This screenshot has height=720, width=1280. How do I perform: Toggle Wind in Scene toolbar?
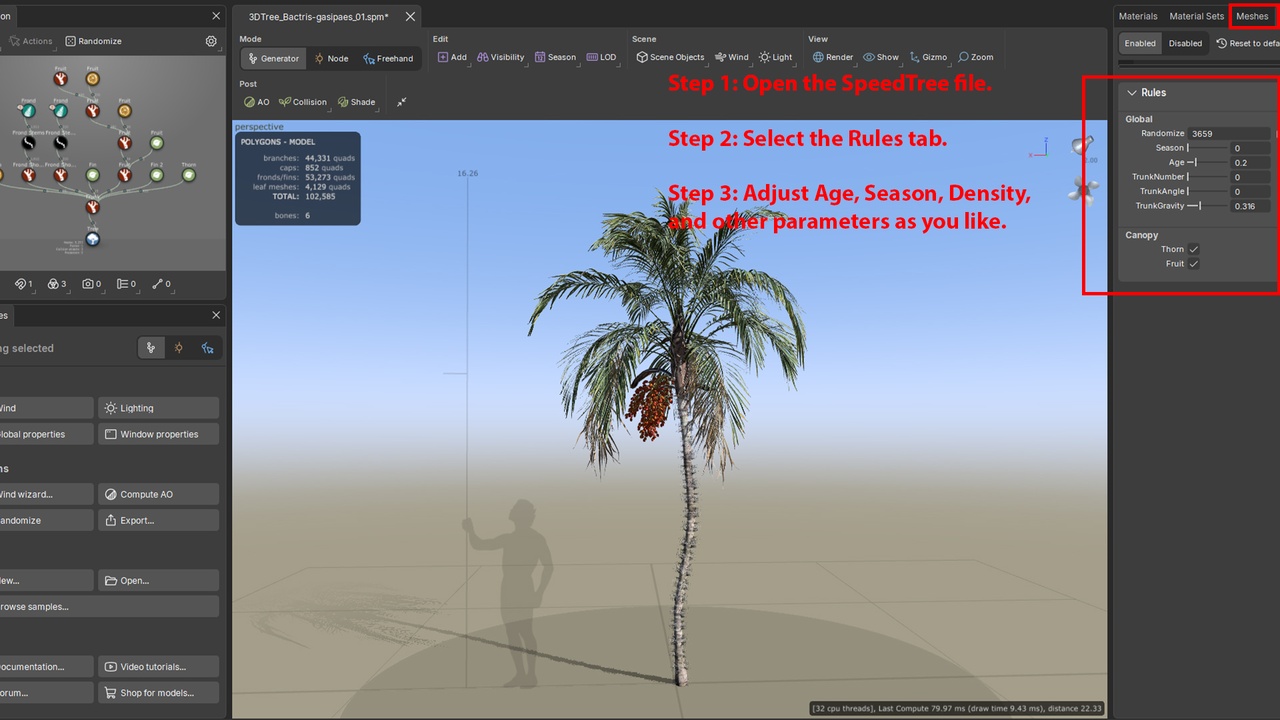click(x=731, y=57)
